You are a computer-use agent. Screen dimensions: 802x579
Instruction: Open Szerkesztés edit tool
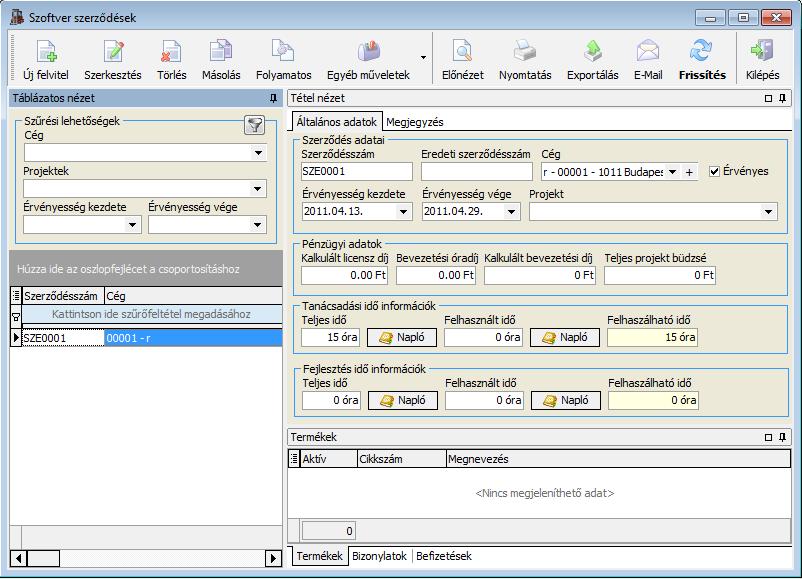pos(113,52)
